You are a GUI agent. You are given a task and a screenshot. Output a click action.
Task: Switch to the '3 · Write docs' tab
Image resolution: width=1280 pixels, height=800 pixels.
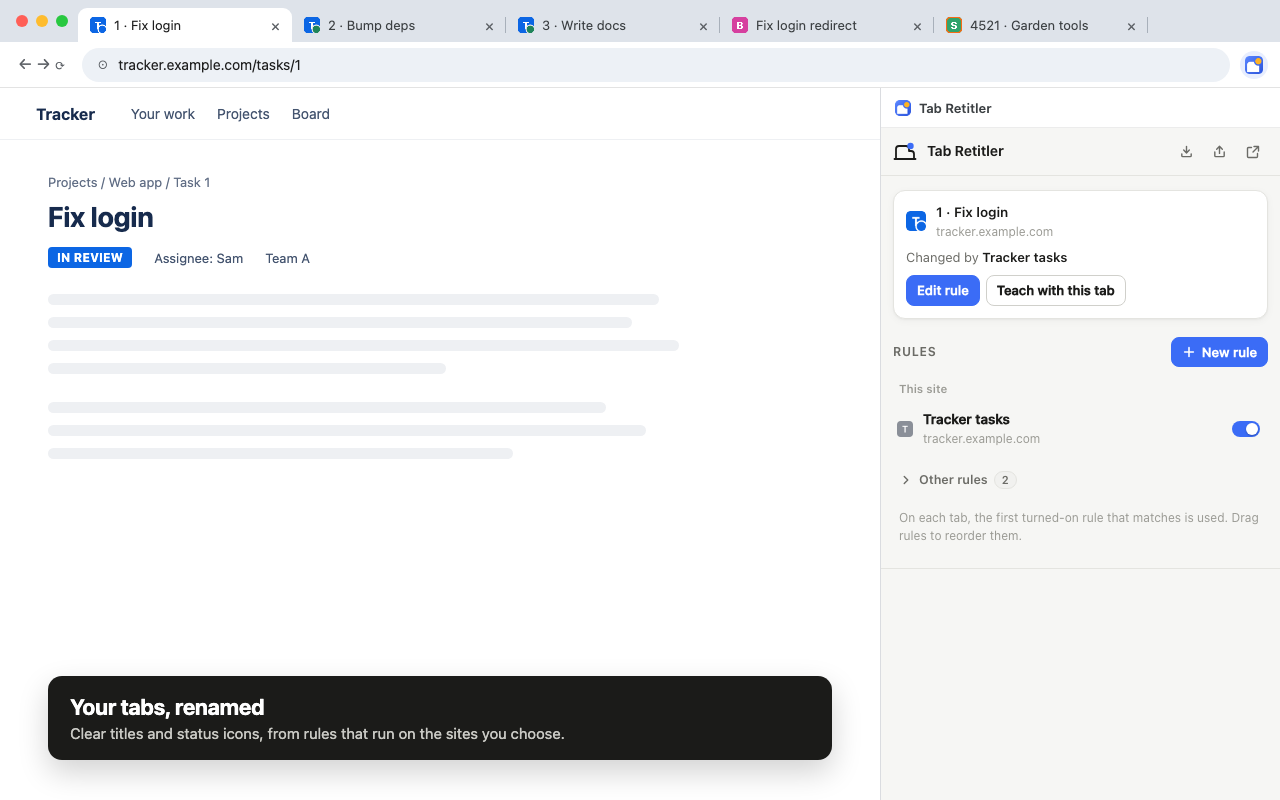point(613,26)
